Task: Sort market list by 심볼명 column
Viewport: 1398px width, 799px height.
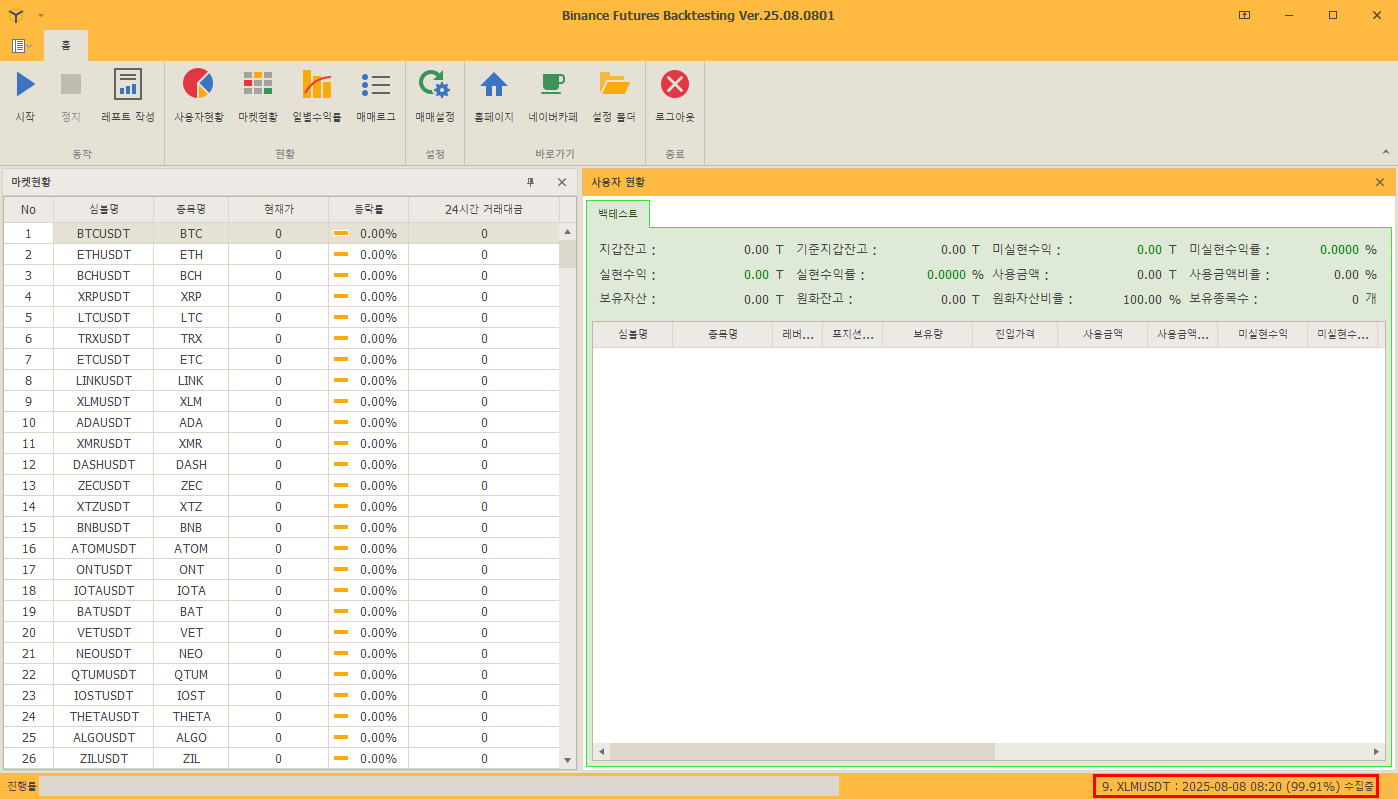Action: point(104,209)
